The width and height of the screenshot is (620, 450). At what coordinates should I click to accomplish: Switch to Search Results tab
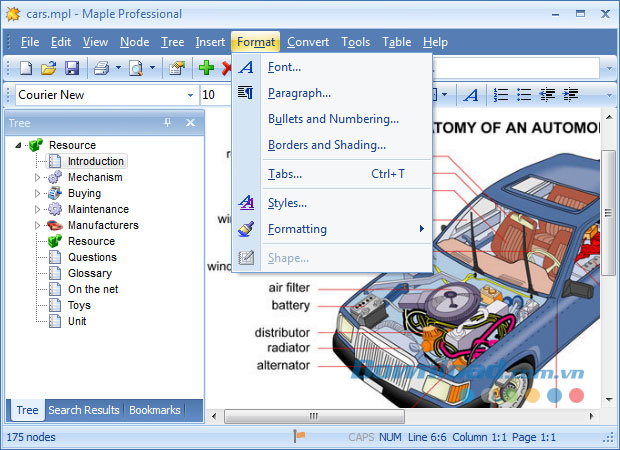tap(84, 410)
